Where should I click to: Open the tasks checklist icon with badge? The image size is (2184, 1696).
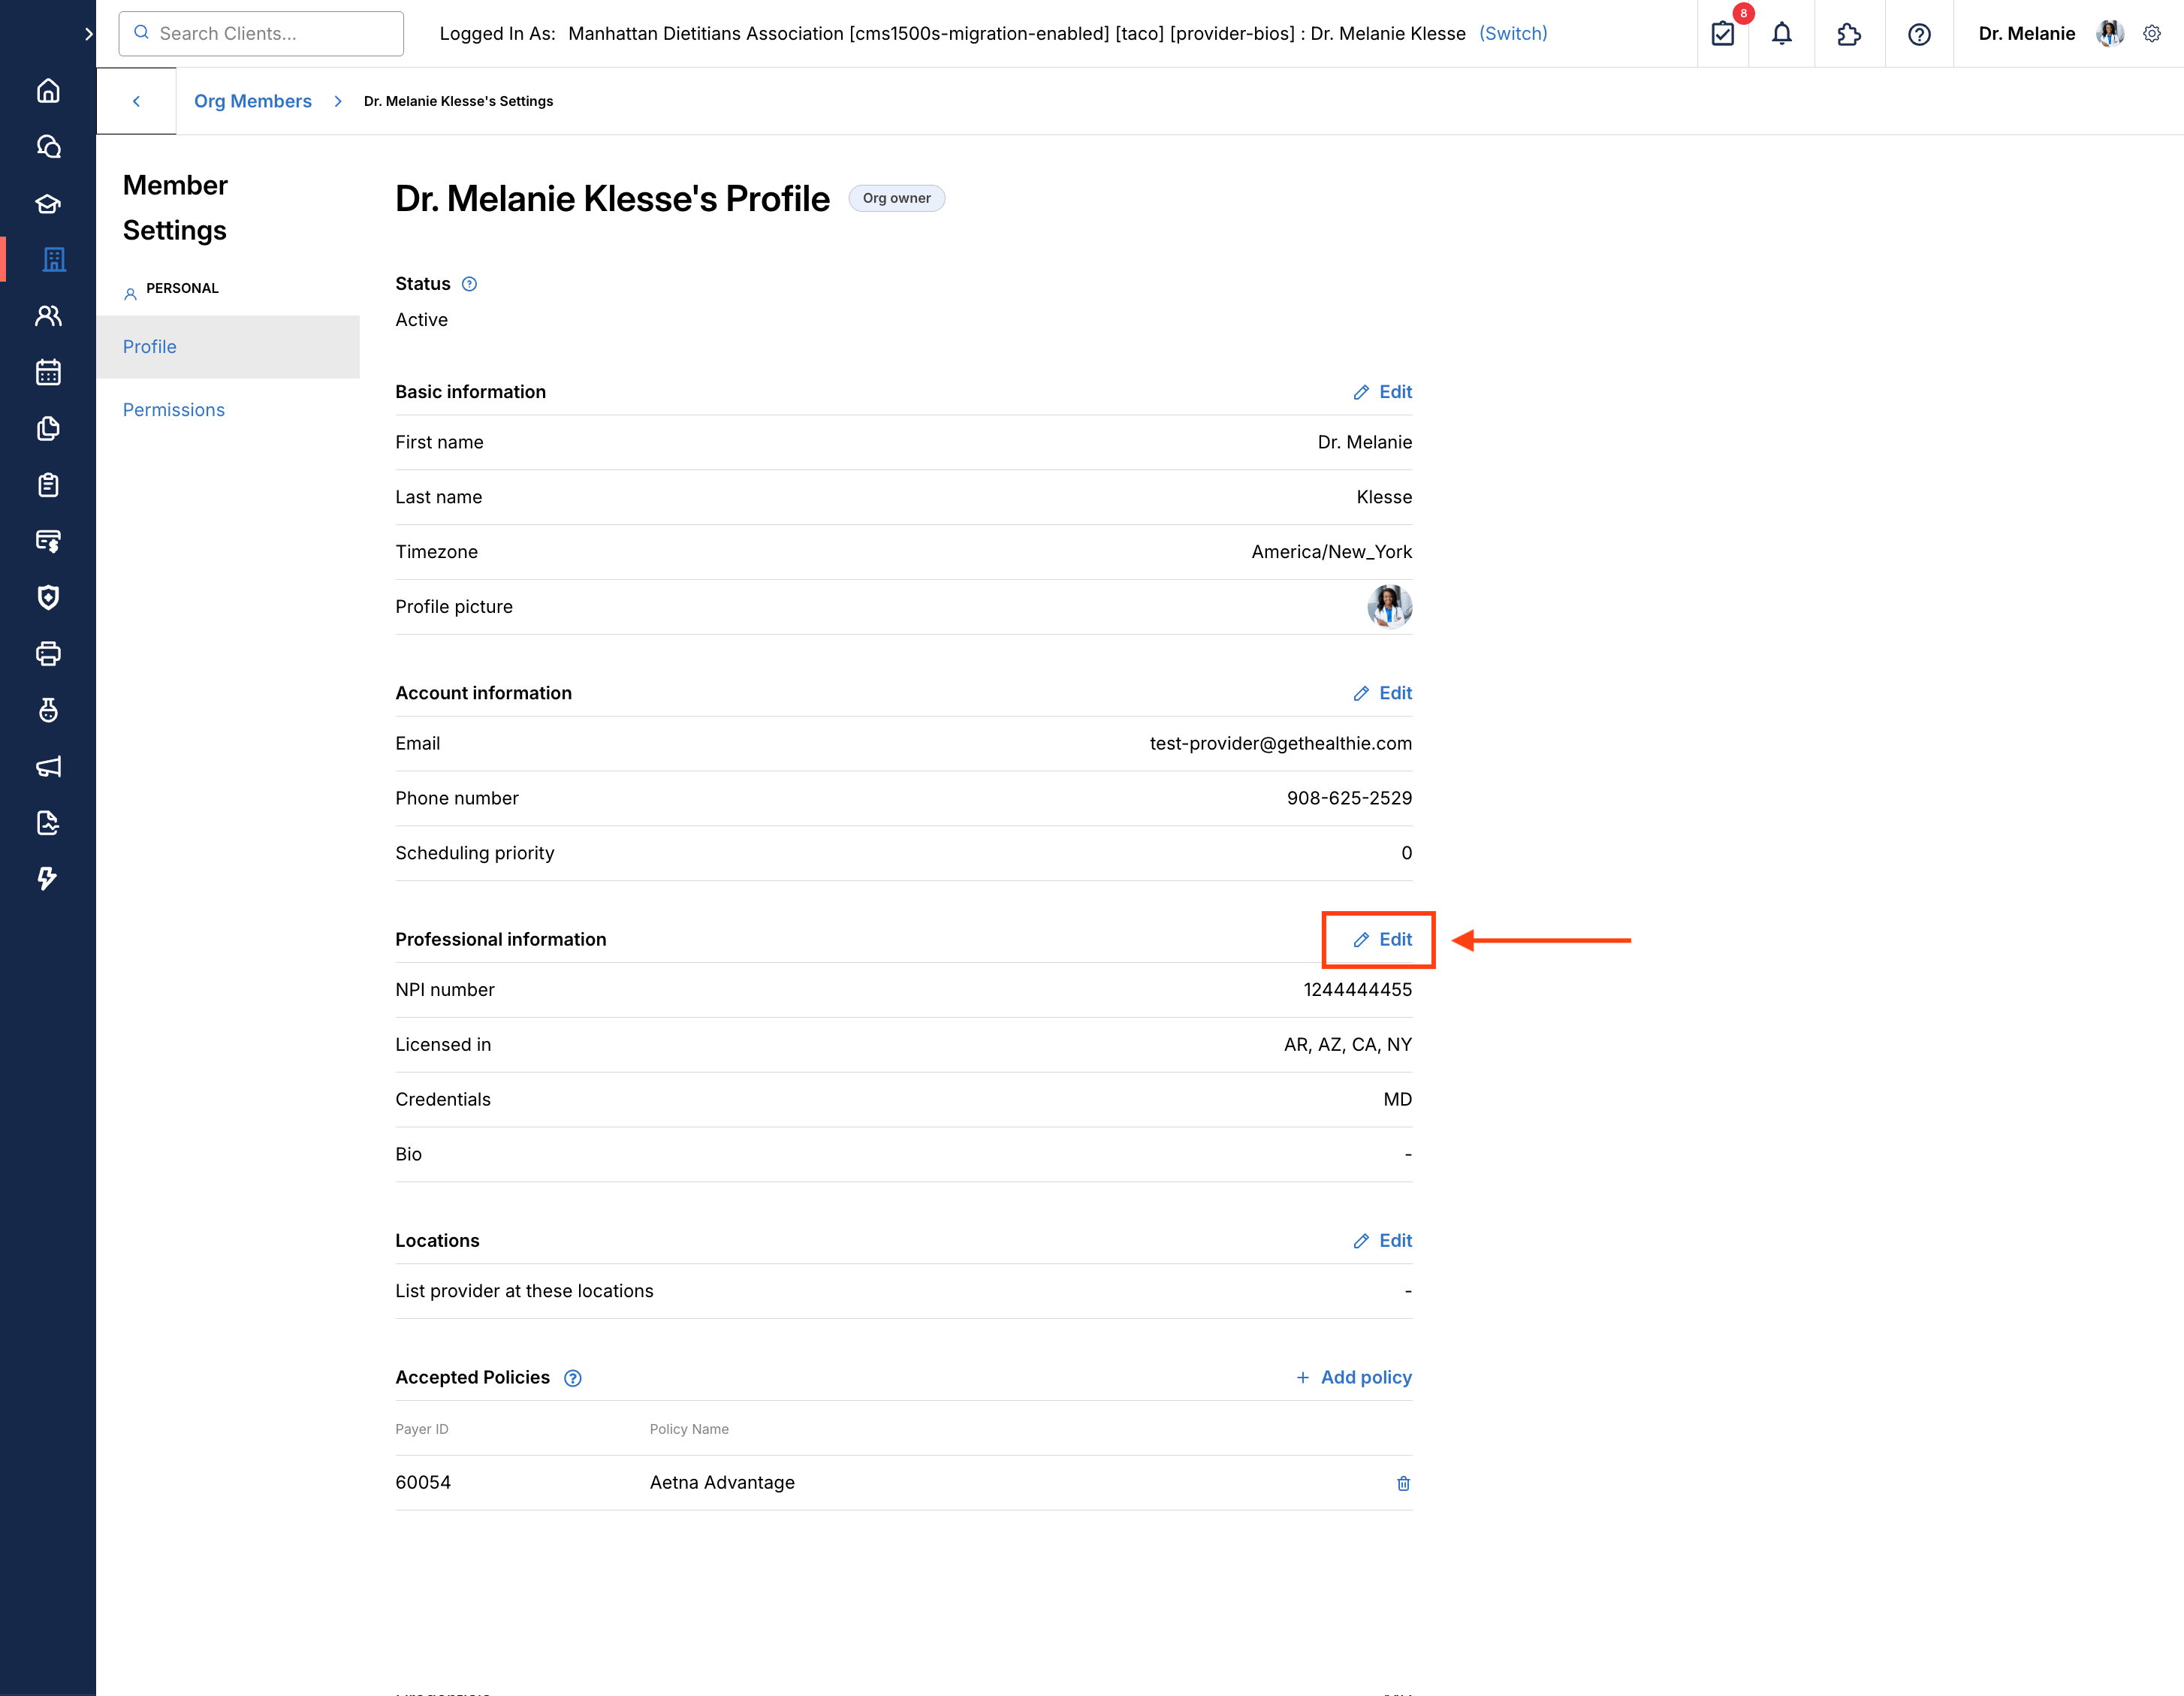click(1723, 34)
